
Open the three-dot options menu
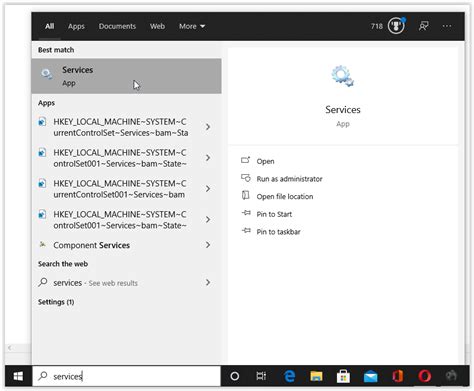[x=447, y=26]
